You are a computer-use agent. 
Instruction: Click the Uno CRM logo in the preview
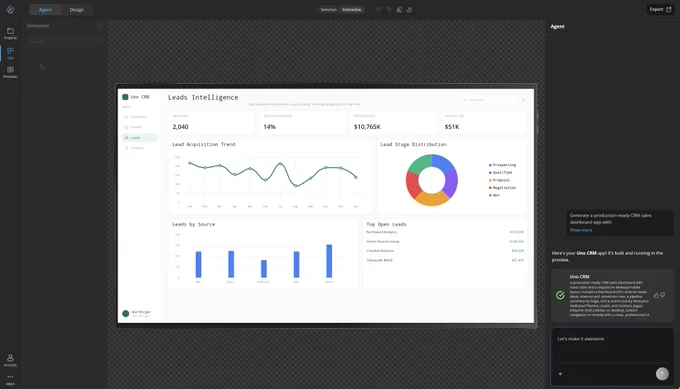125,97
